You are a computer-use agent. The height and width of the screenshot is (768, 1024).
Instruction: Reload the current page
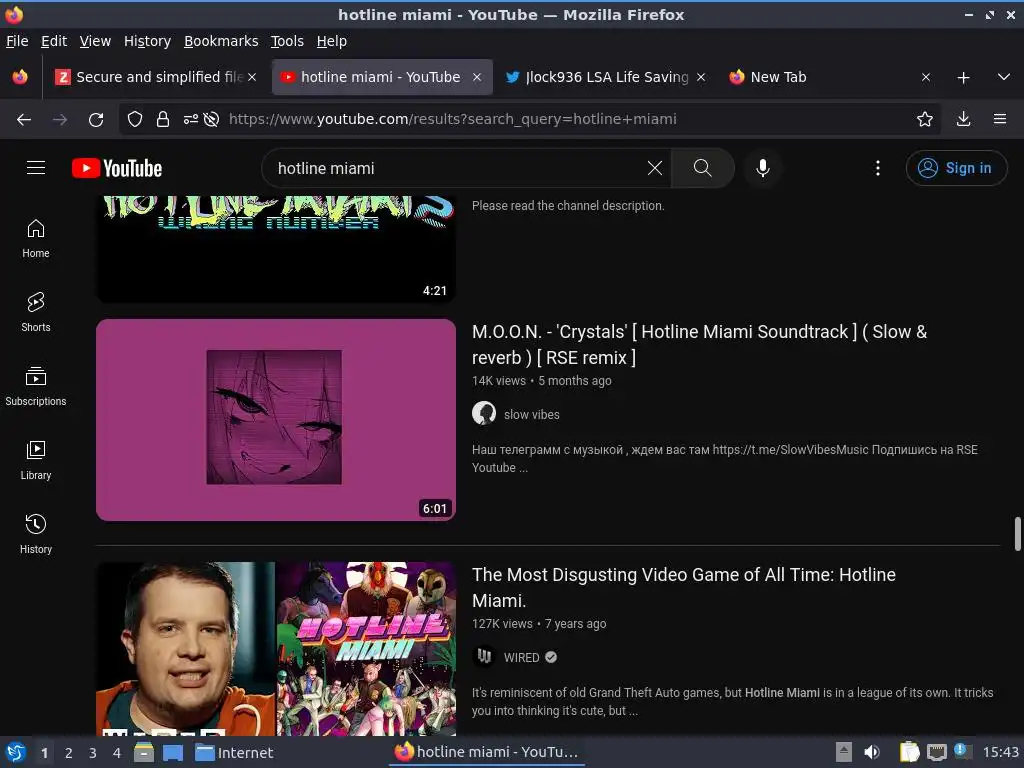[96, 119]
